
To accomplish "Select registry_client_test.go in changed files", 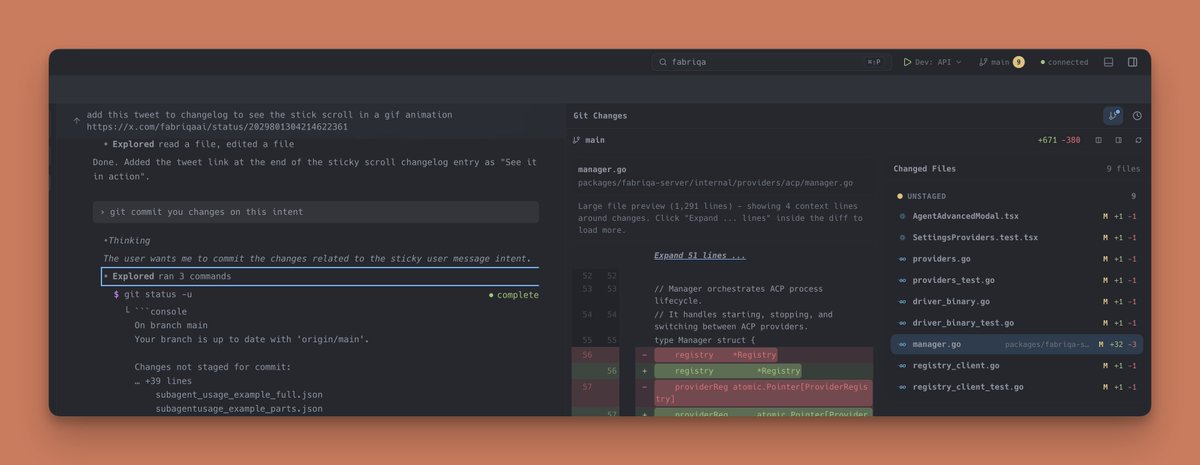I will (x=1016, y=387).
